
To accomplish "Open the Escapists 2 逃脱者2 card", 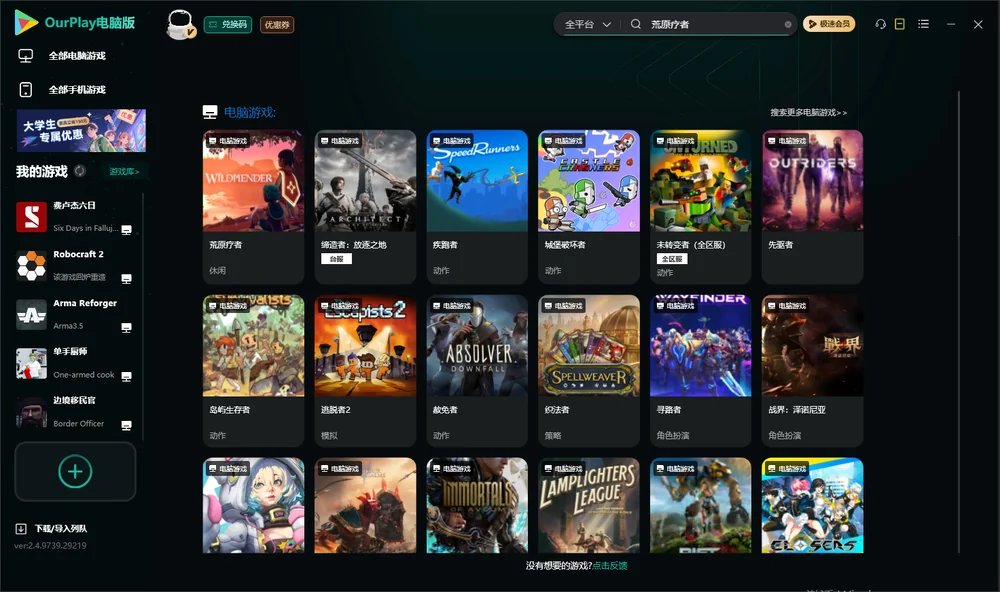I will point(365,371).
